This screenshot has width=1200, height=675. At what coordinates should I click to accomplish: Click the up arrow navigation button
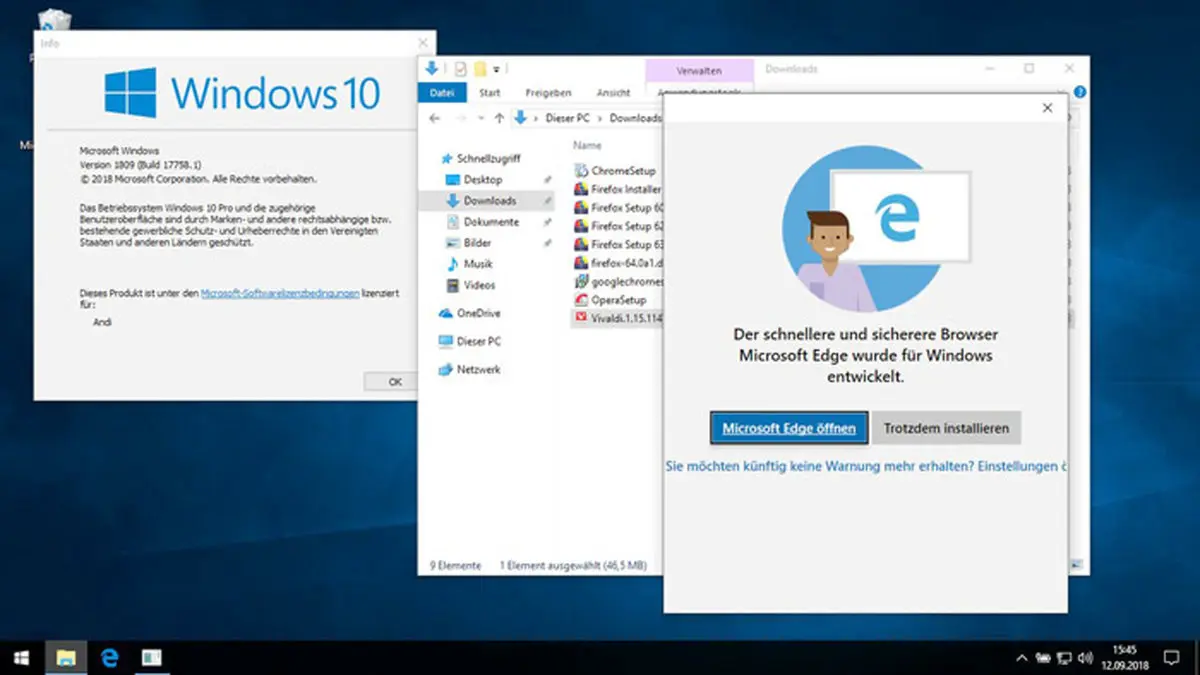499,118
